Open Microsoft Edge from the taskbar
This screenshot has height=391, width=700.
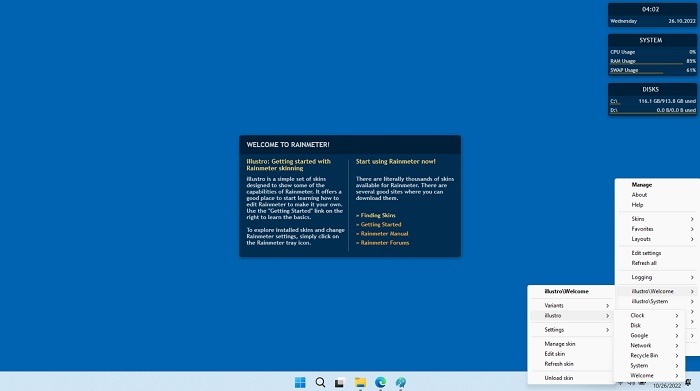(380, 383)
